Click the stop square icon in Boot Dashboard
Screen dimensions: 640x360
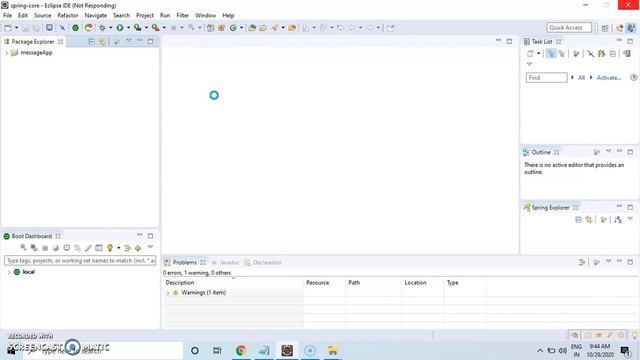(45, 248)
